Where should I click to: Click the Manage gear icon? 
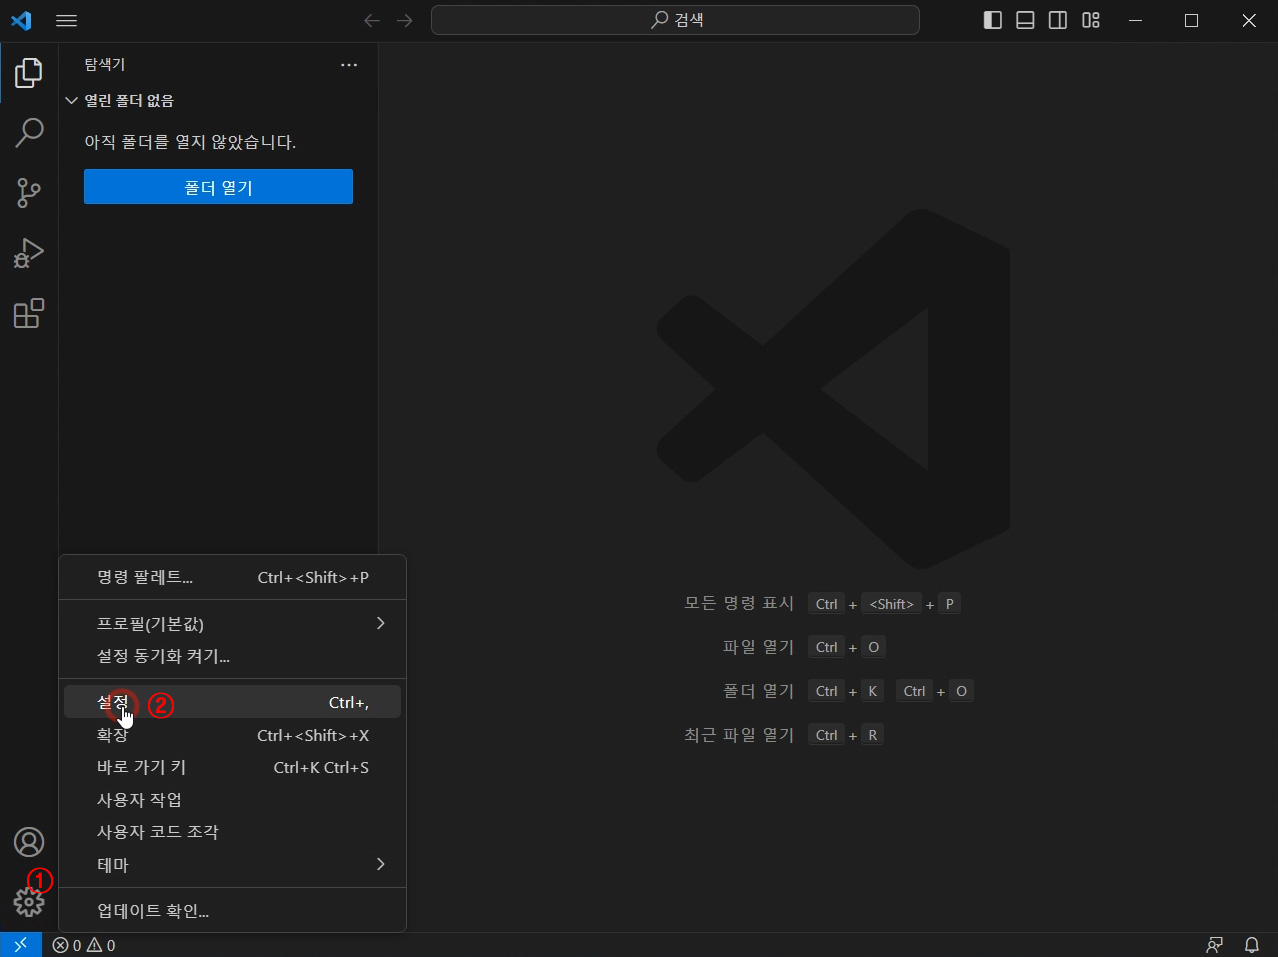coord(29,903)
